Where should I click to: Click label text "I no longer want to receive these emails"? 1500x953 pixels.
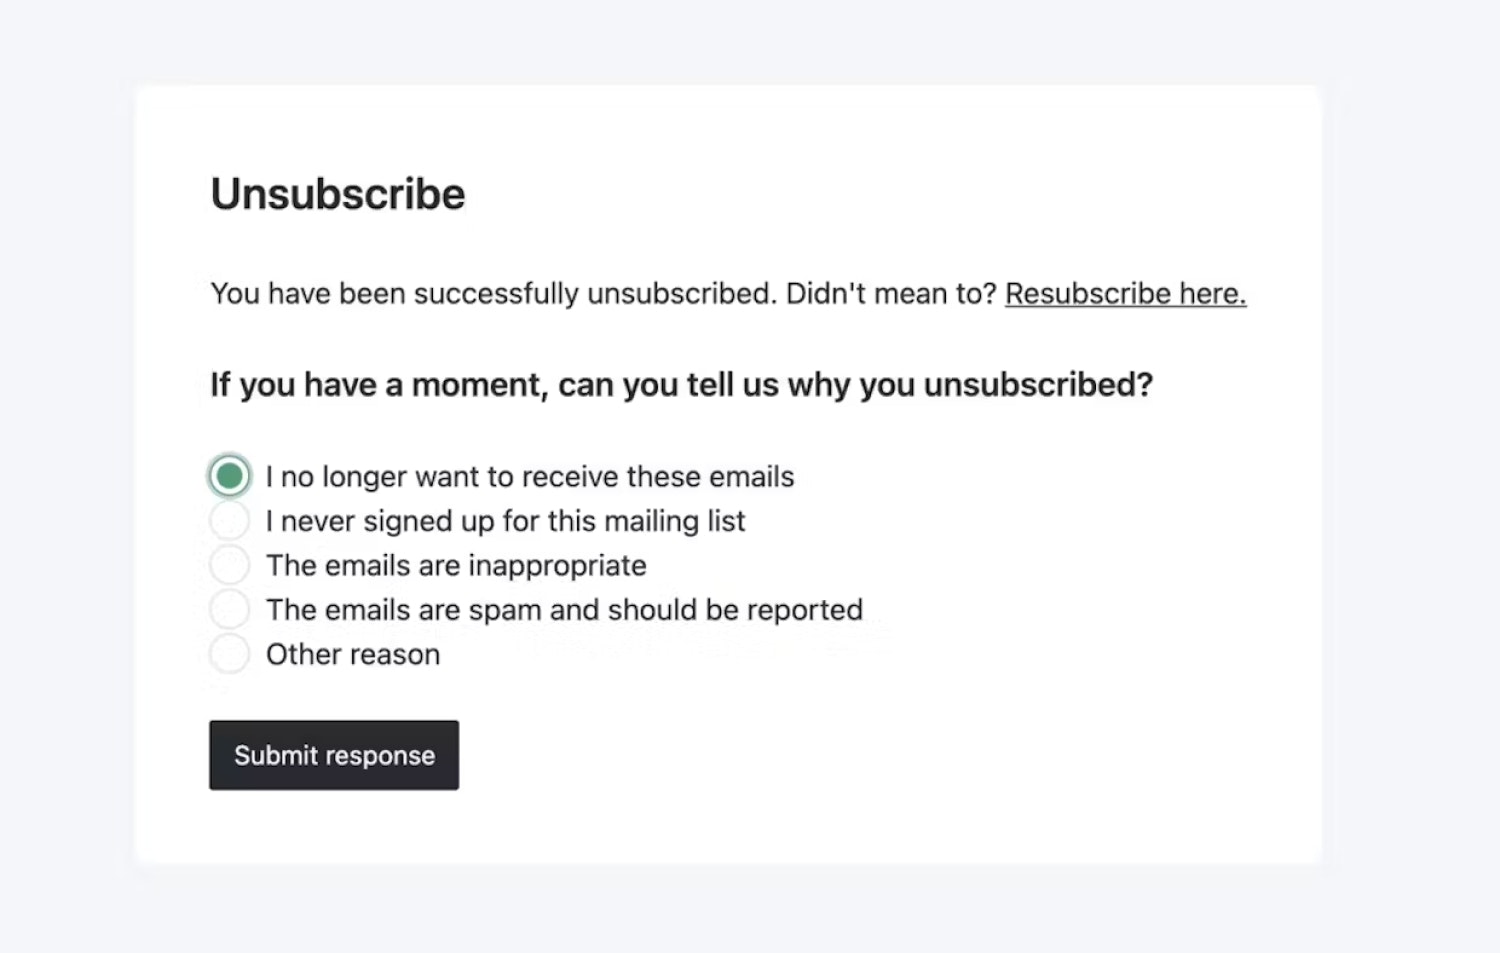point(529,477)
